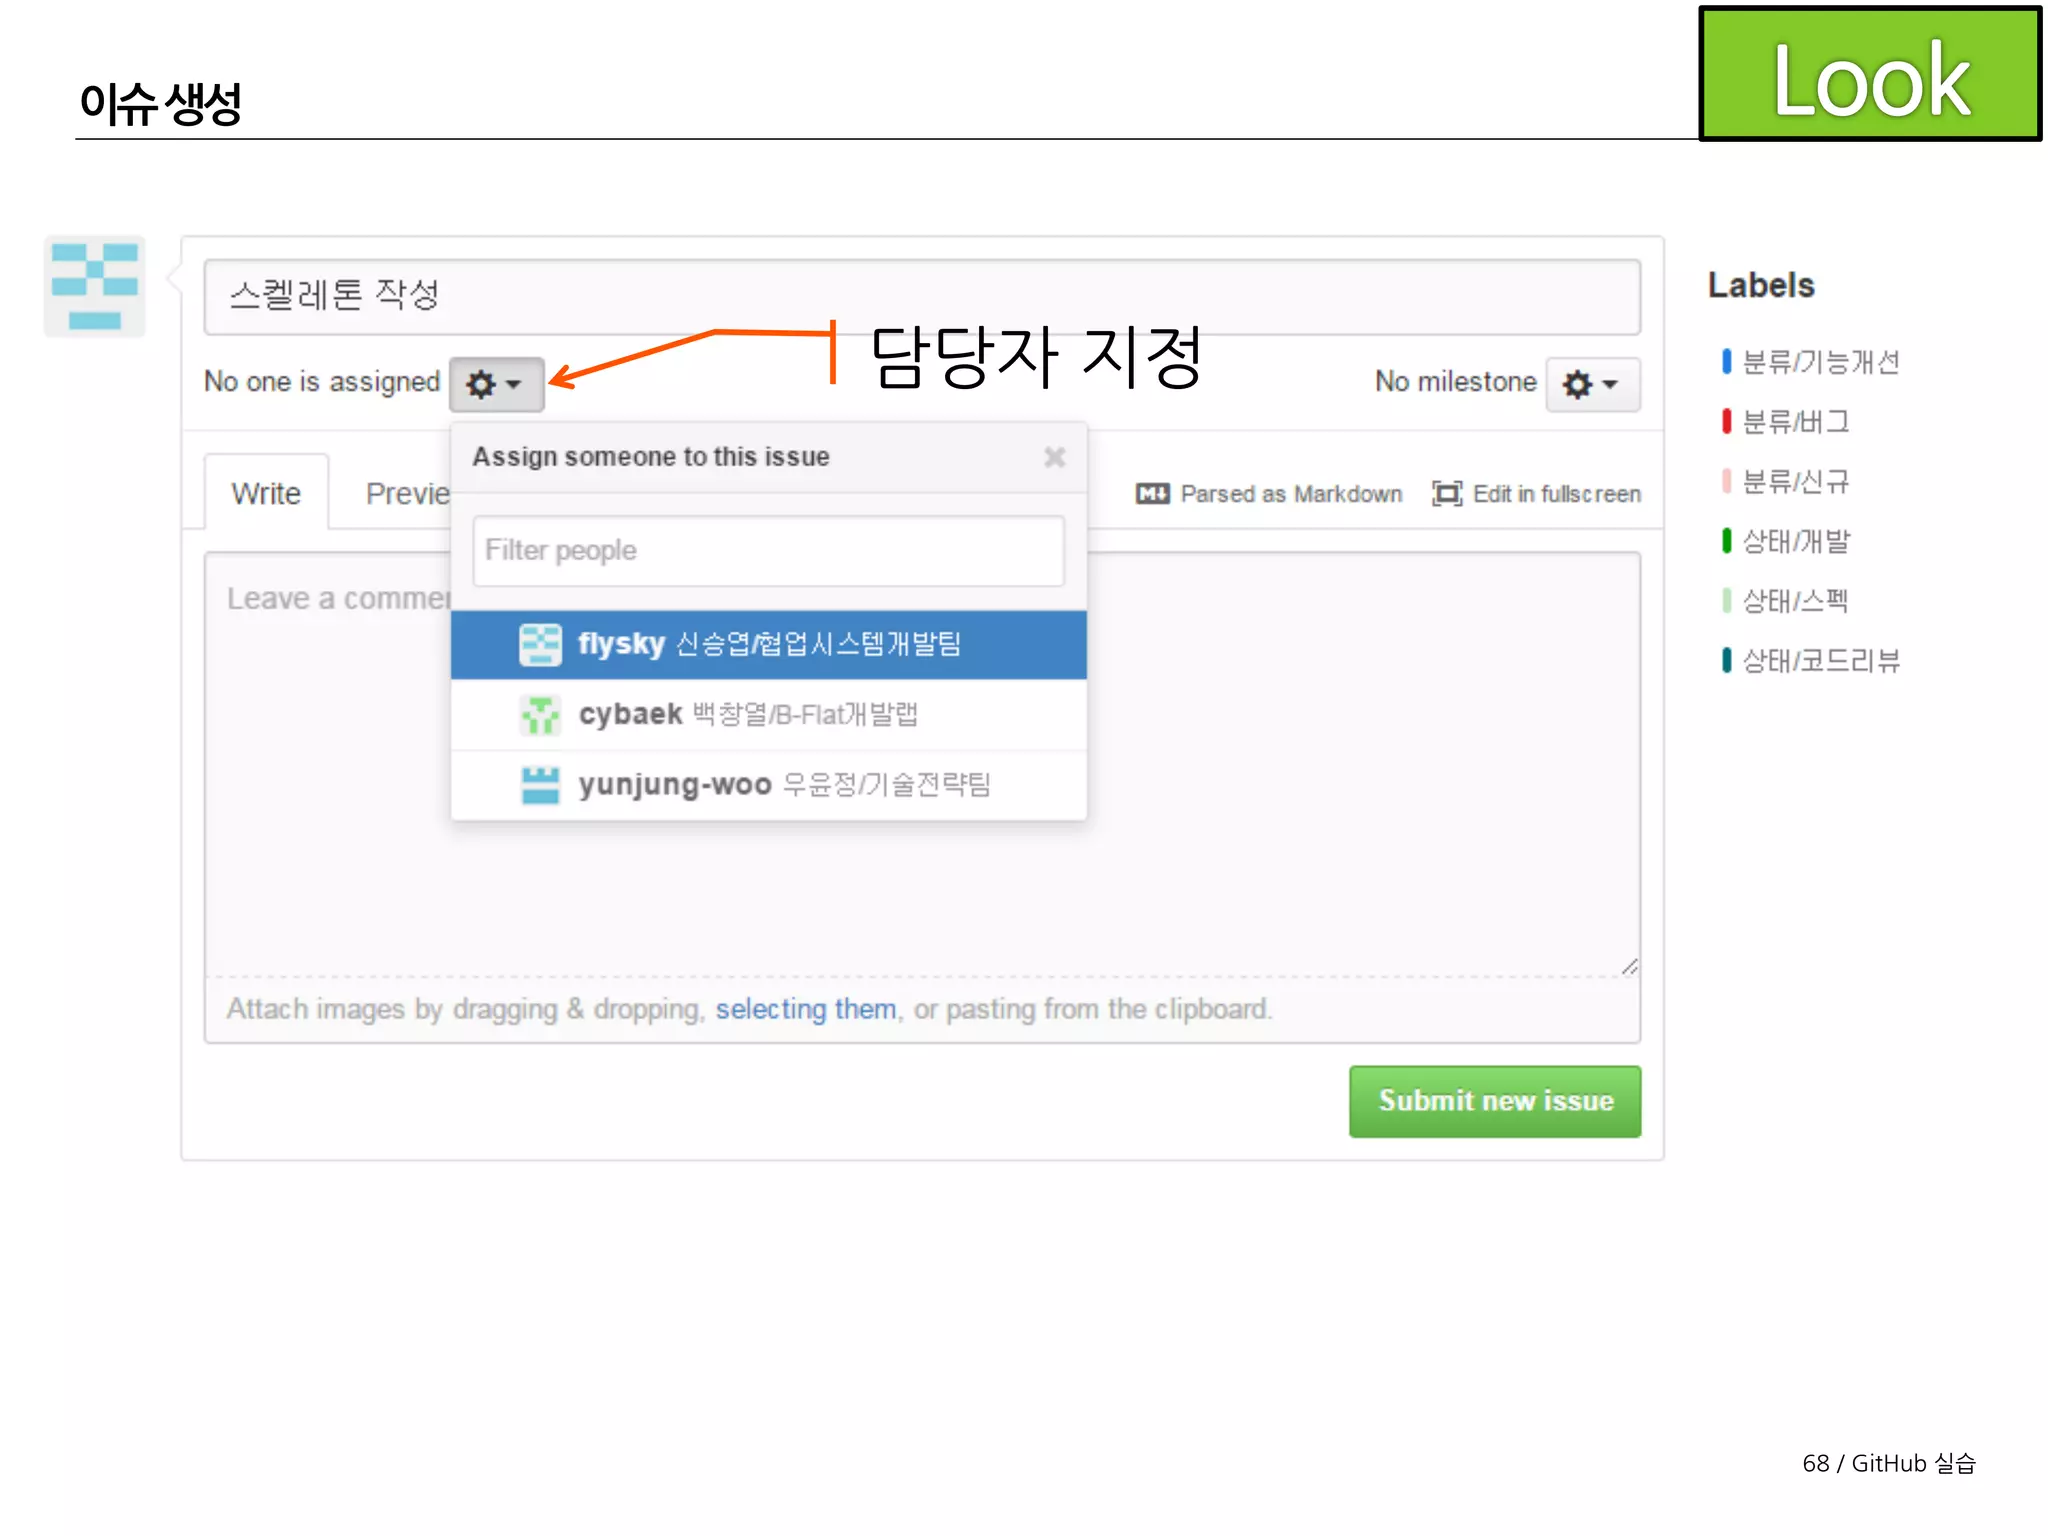Viewport: 2048px width, 1536px height.
Task: Click Edit in fullscreen
Action: click(1556, 494)
